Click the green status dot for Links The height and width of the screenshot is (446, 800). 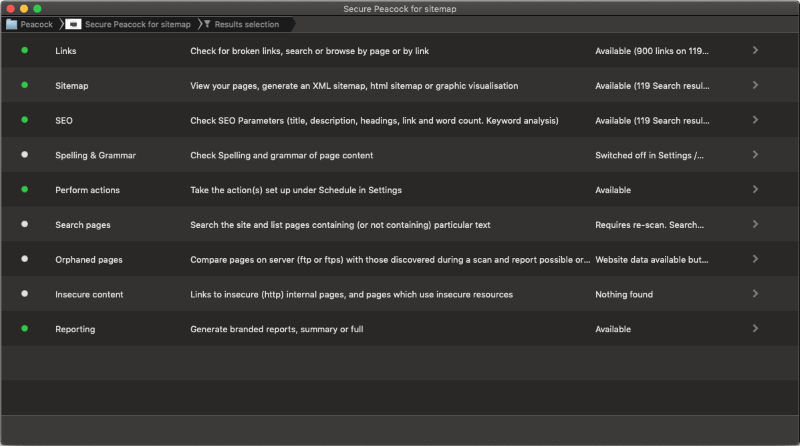pos(24,50)
